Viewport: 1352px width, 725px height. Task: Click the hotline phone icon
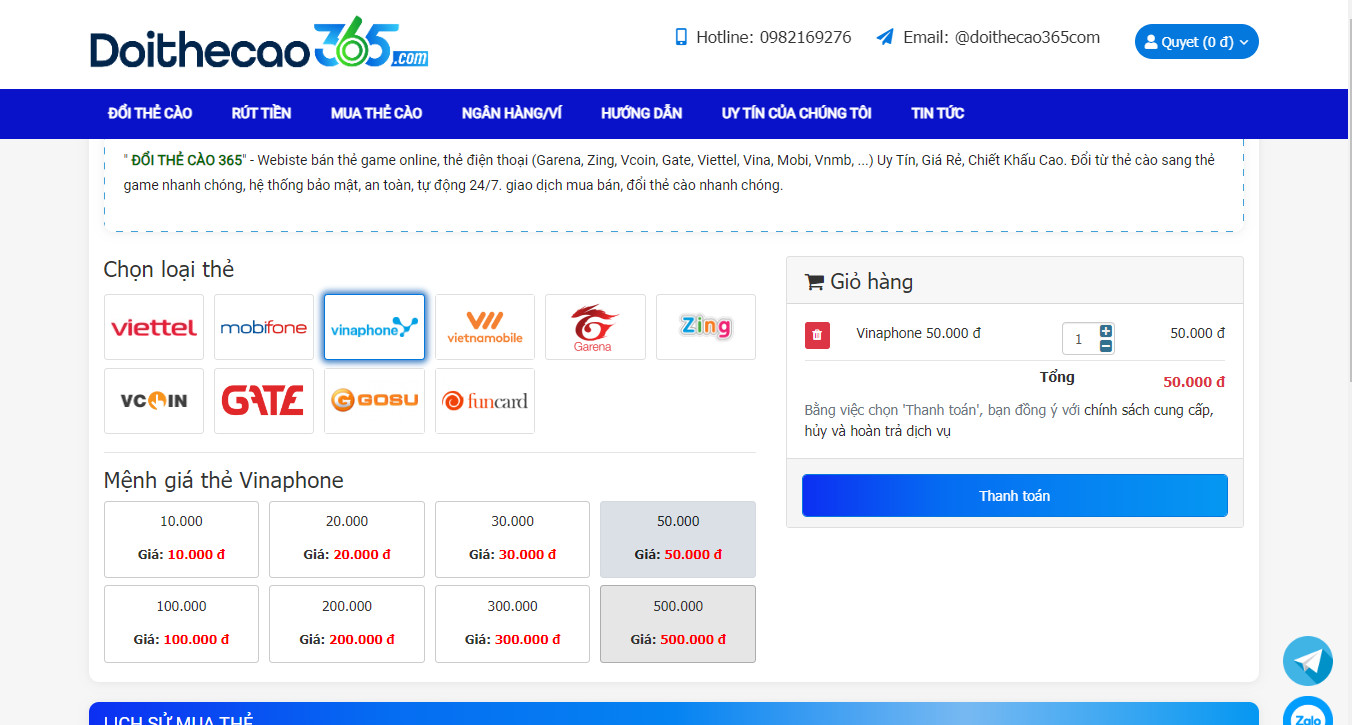(x=681, y=37)
